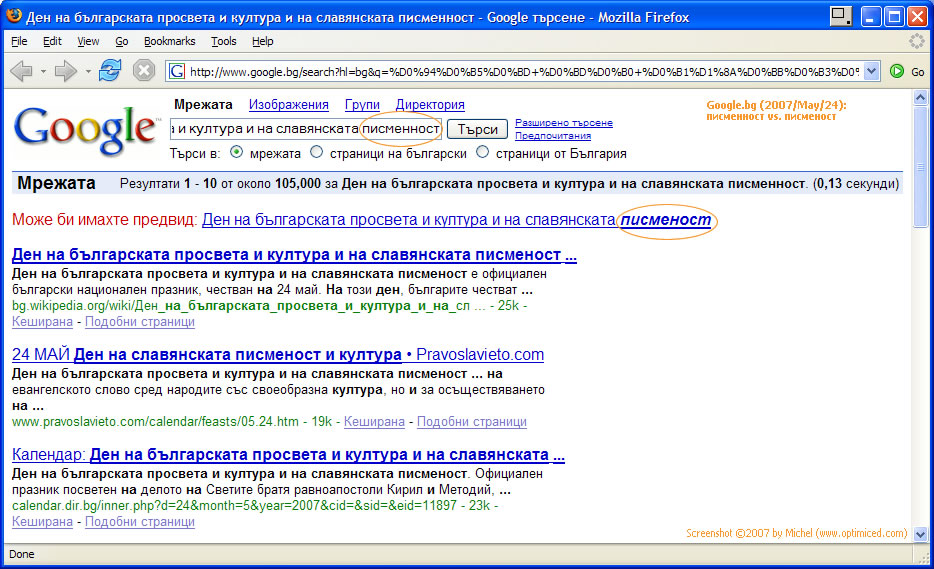934x569 pixels.
Task: Click the Forward arrow navigation button
Action: tap(65, 71)
